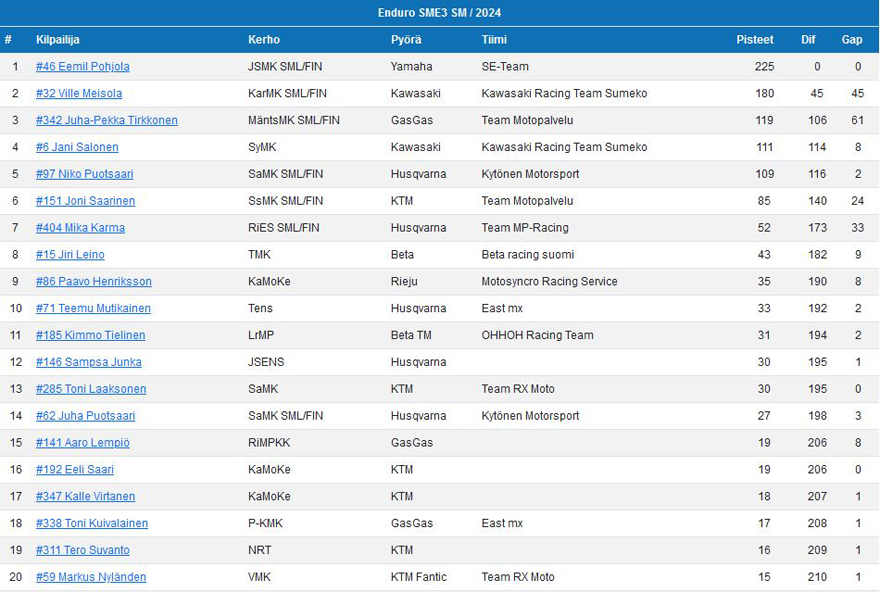The width and height of the screenshot is (880, 592).
Task: Click the KarMK SML/FIN club cell
Action: click(287, 93)
